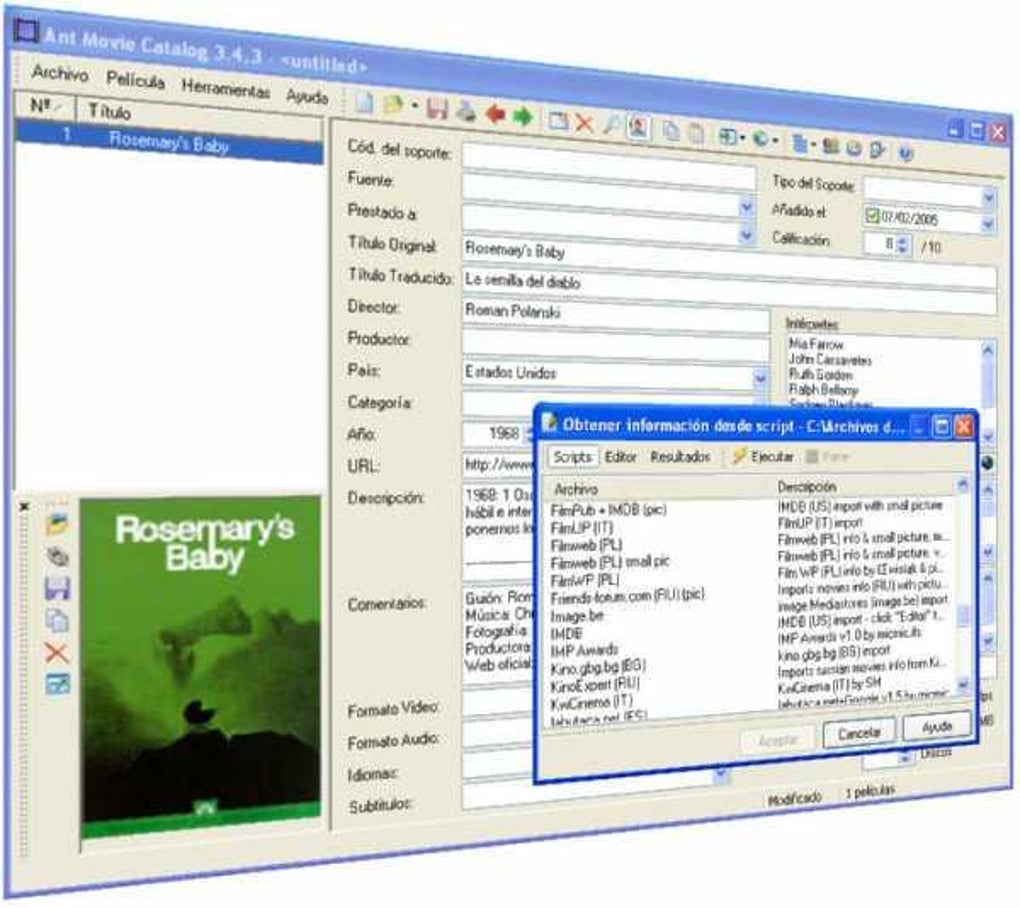Click the globe web toolbar icon
This screenshot has width=1020, height=908.
[760, 139]
